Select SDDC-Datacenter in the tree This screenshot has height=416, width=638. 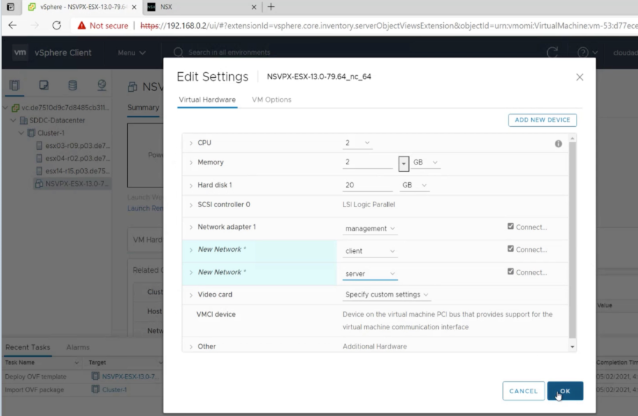click(57, 120)
